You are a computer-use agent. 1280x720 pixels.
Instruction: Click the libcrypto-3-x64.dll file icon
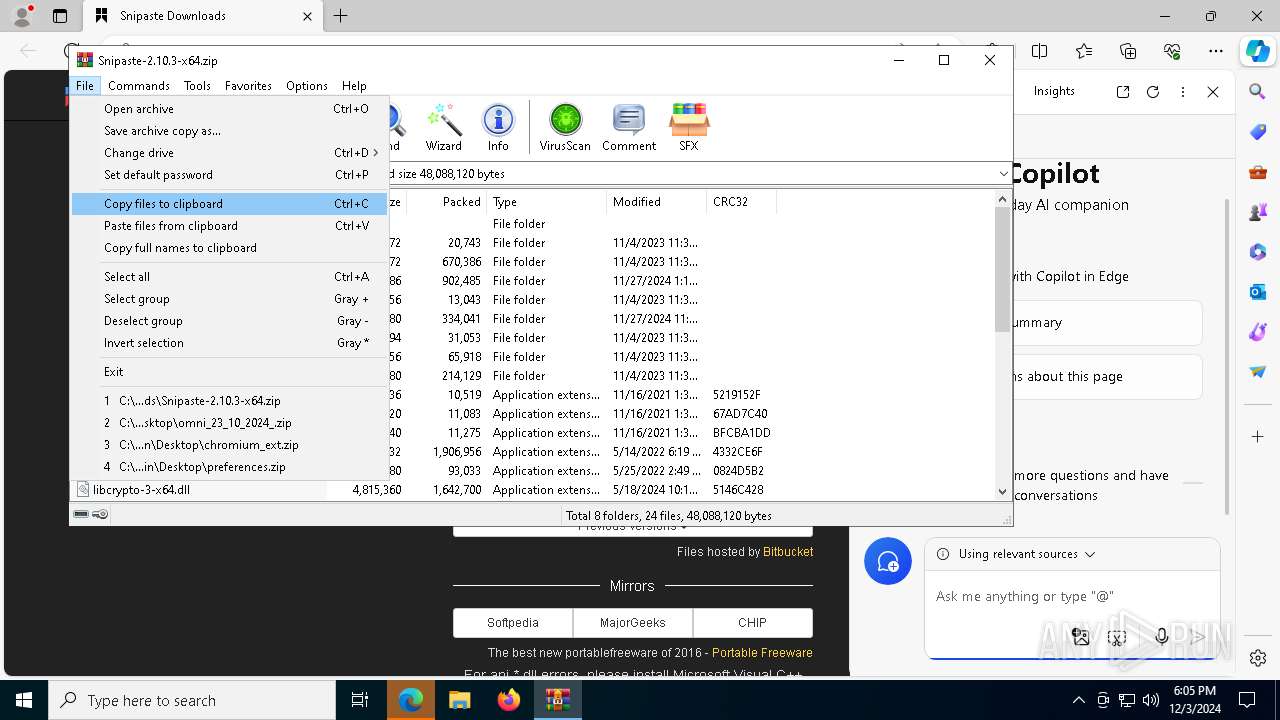83,490
